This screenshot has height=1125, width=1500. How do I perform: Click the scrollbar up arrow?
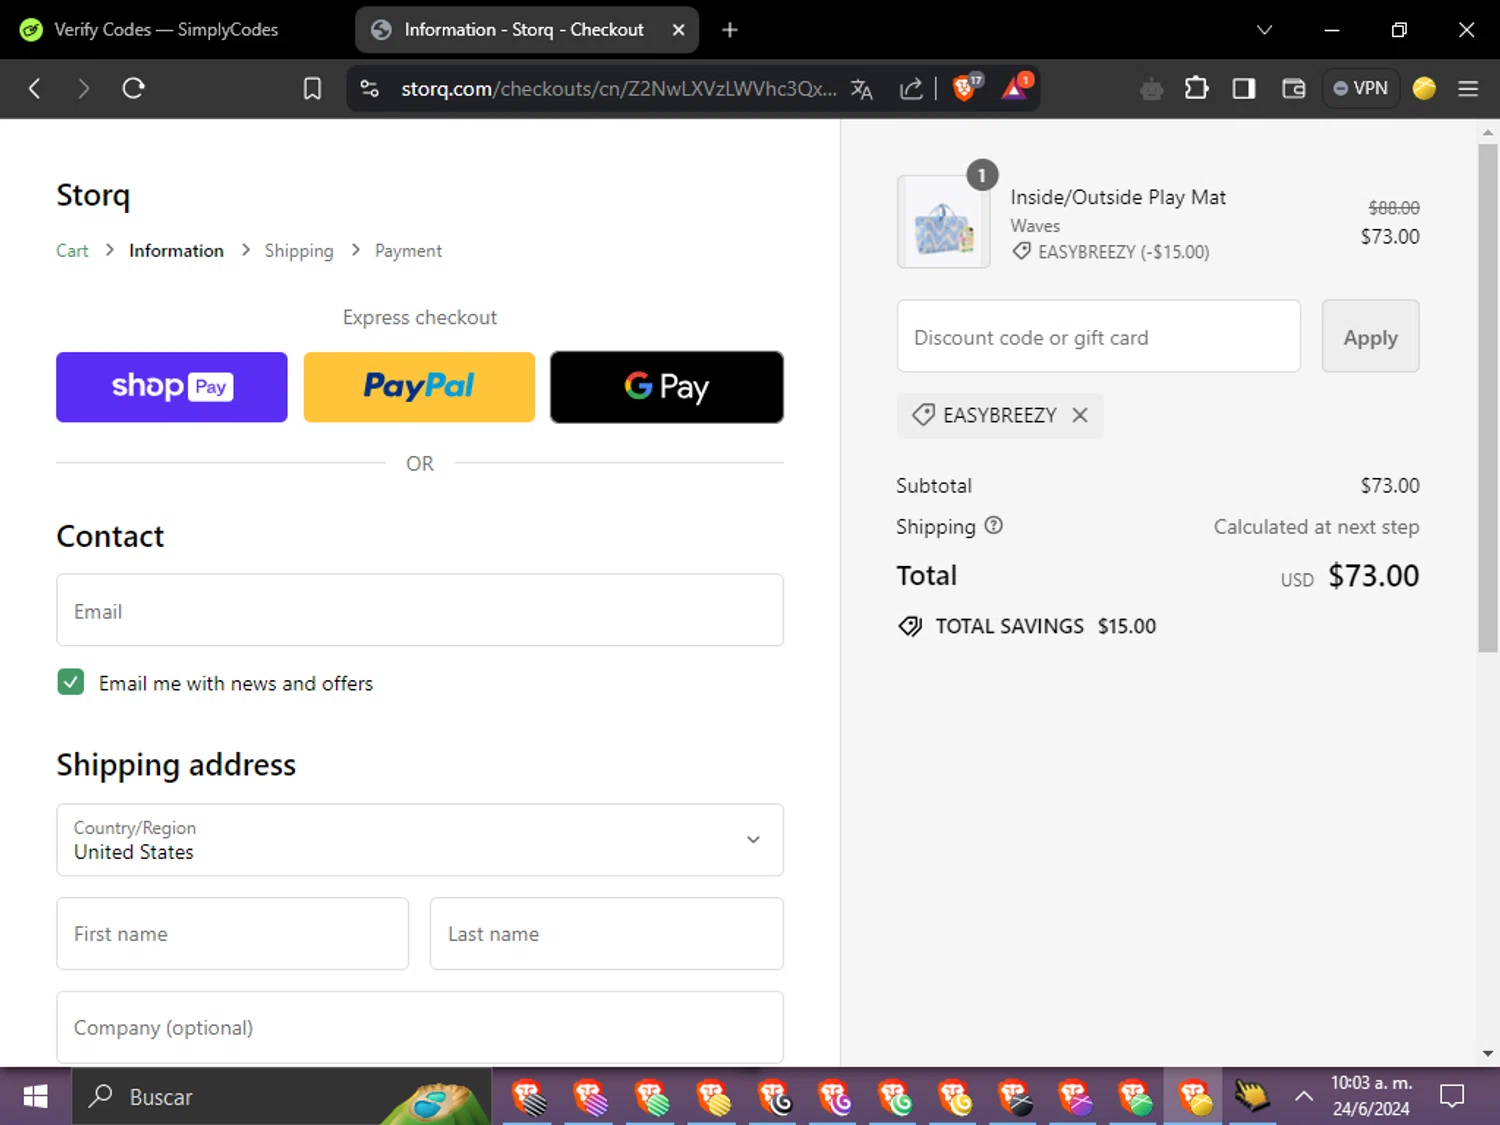pos(1488,132)
